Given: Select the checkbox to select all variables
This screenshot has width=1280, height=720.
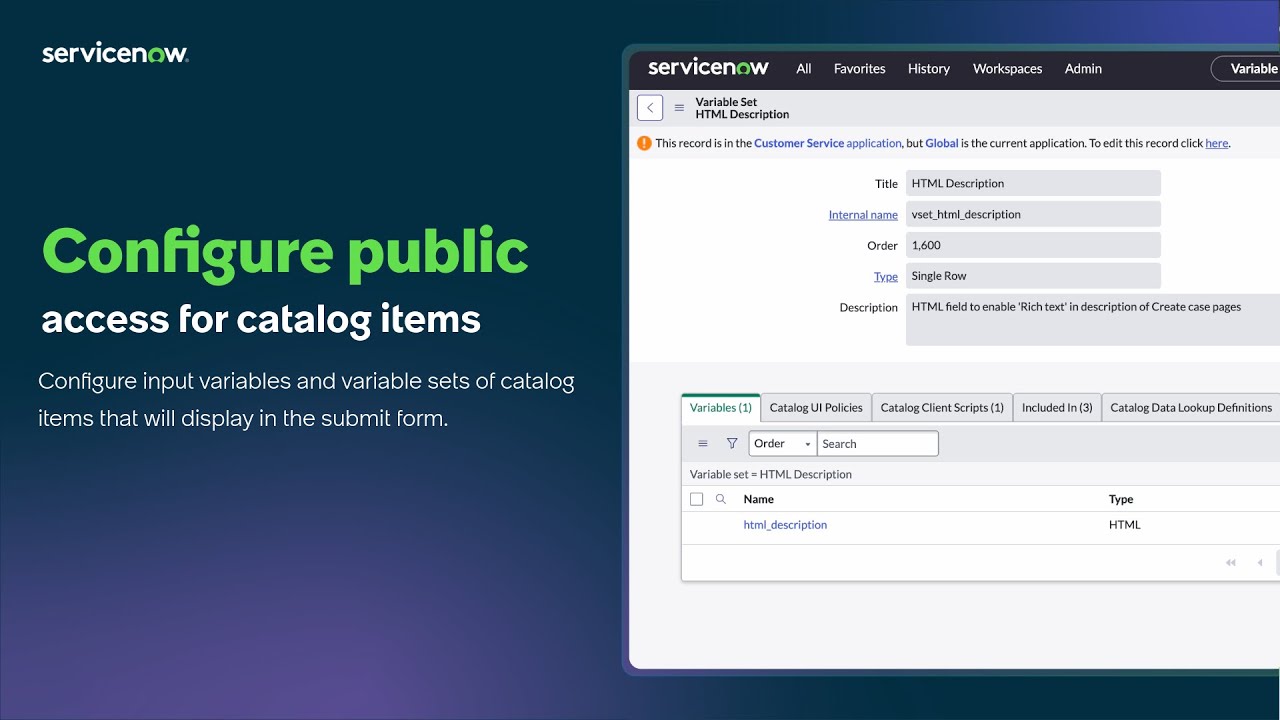Looking at the screenshot, I should (696, 498).
